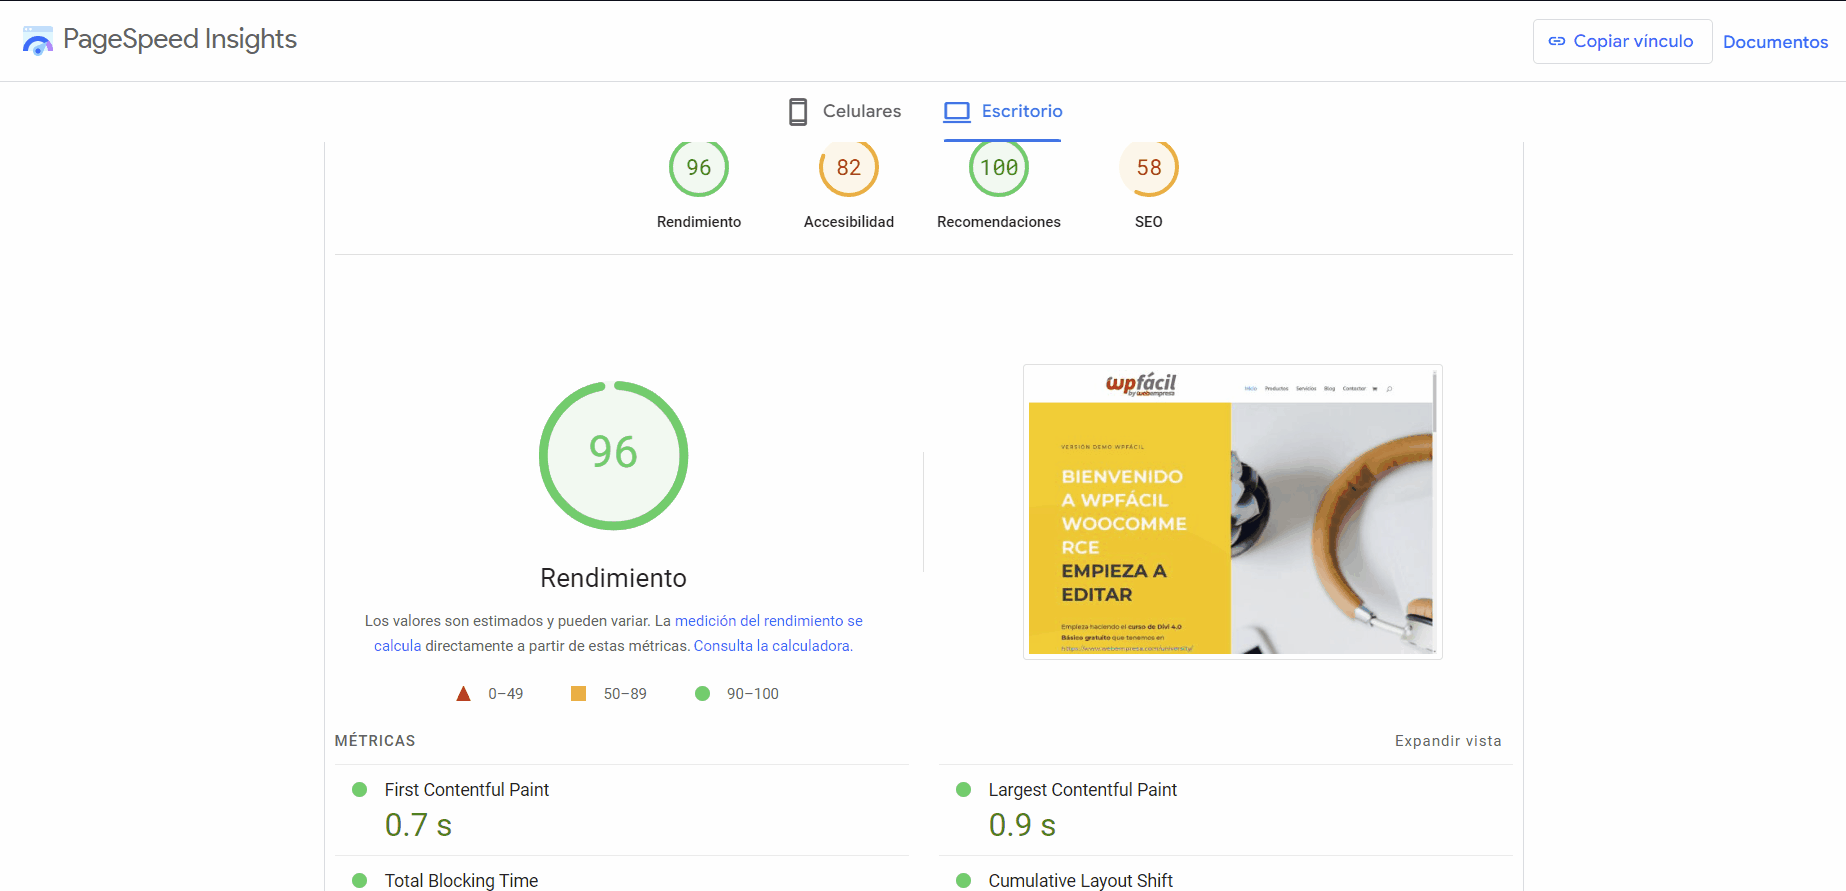Select the Recomendaciones 100 score gauge
The width and height of the screenshot is (1846, 891).
coord(998,168)
